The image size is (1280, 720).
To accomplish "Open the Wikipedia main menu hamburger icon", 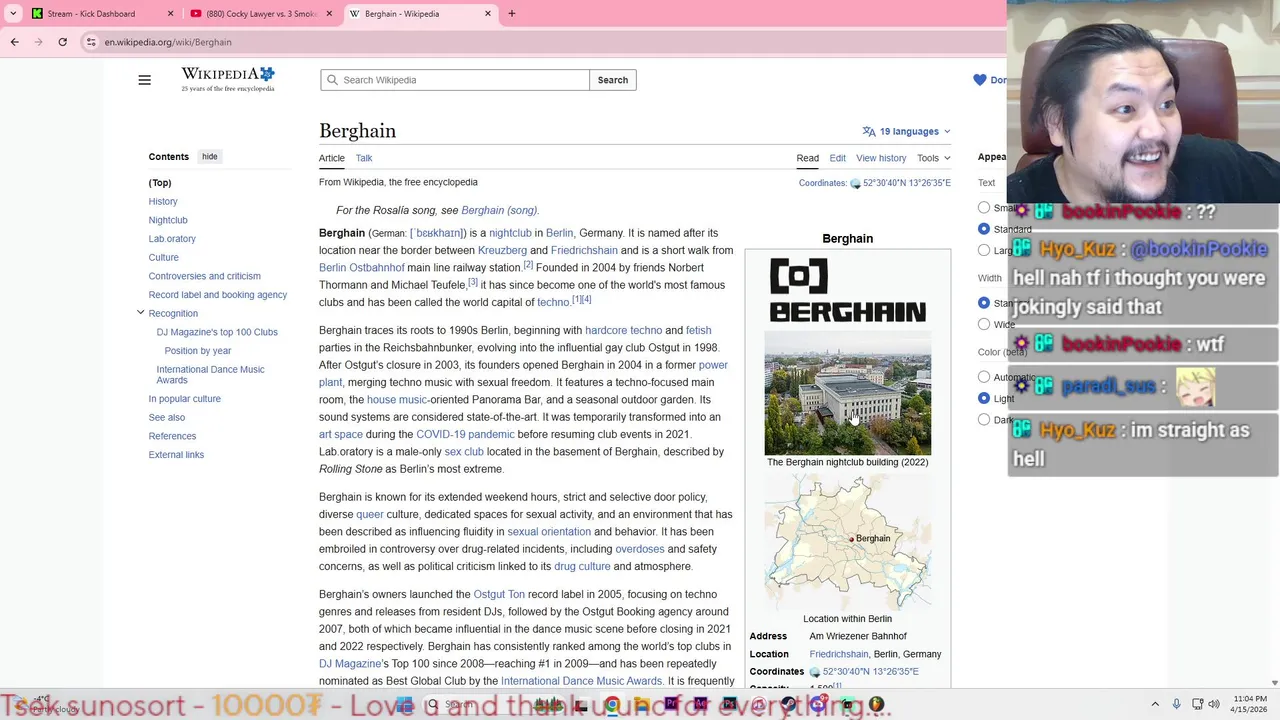I will [x=145, y=80].
